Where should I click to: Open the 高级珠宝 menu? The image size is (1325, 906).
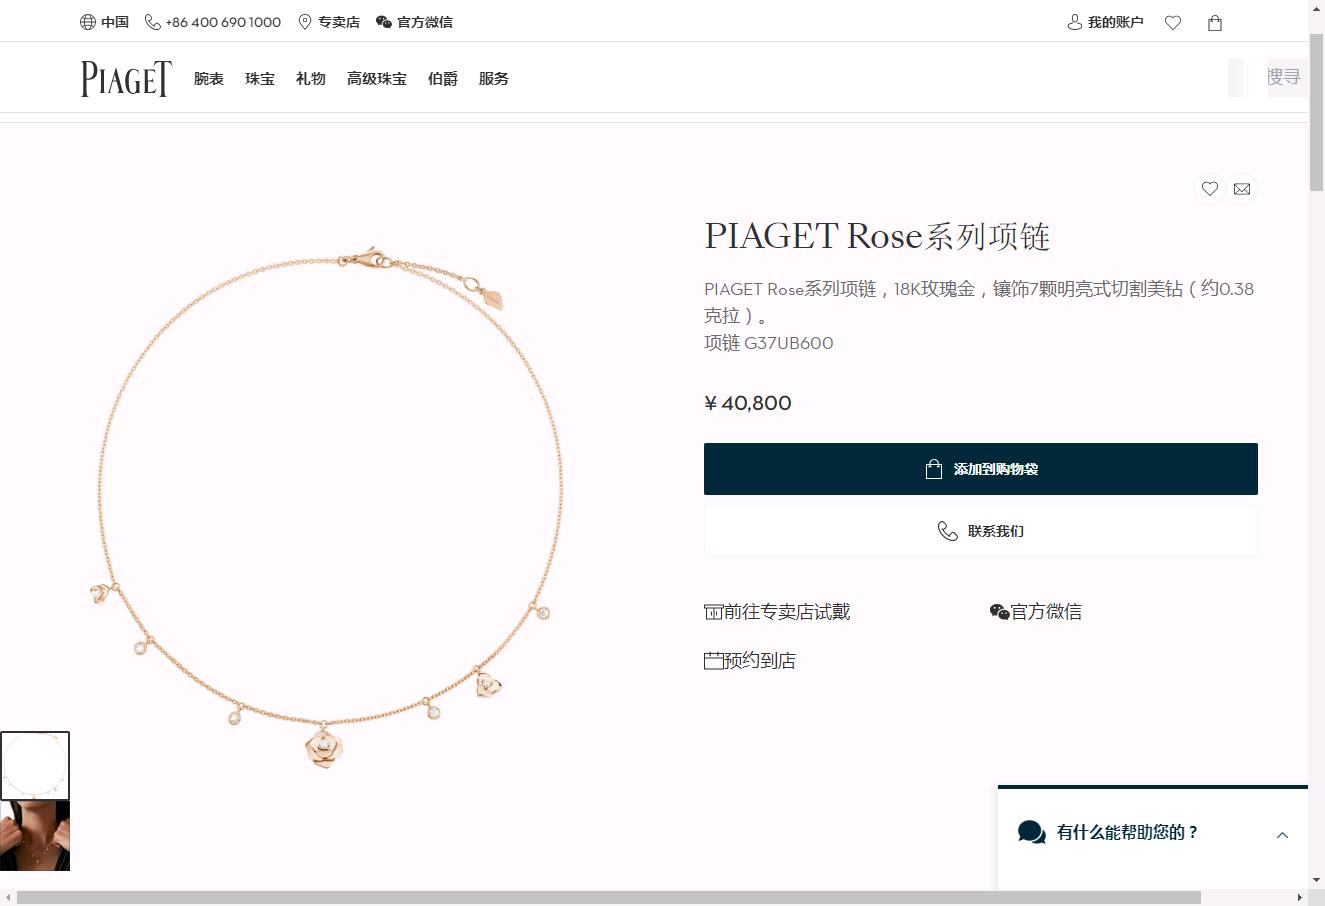click(x=377, y=79)
